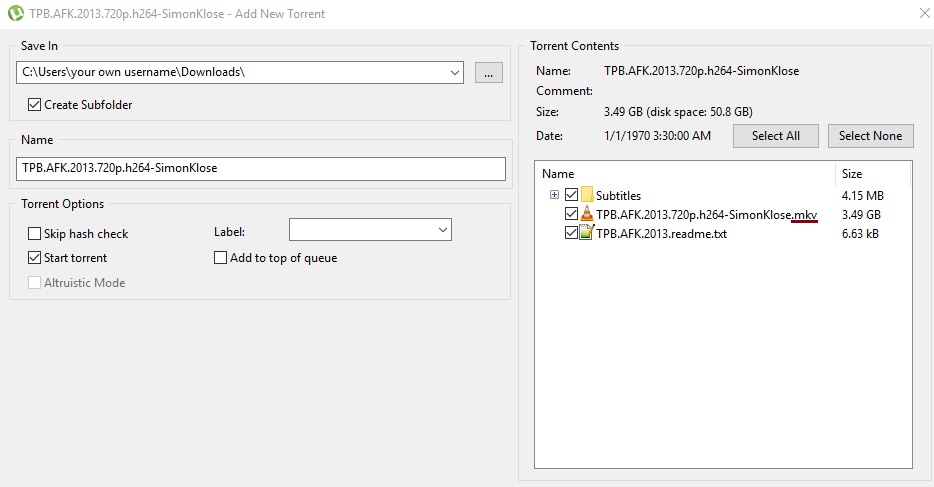This screenshot has width=934, height=487.
Task: Click the torrent name in Torrent Contents
Action: [701, 71]
